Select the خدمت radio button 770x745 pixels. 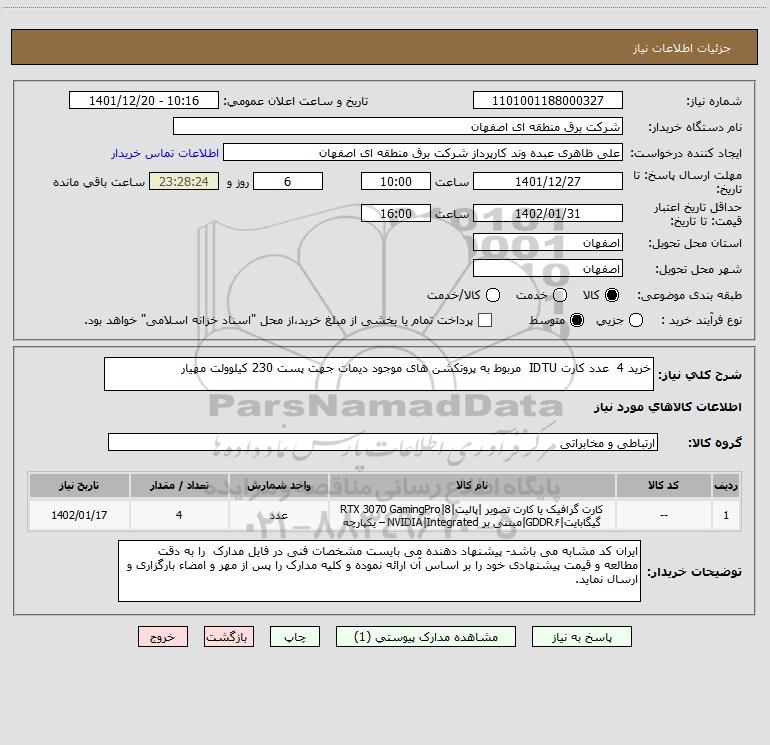pyautogui.click(x=560, y=295)
